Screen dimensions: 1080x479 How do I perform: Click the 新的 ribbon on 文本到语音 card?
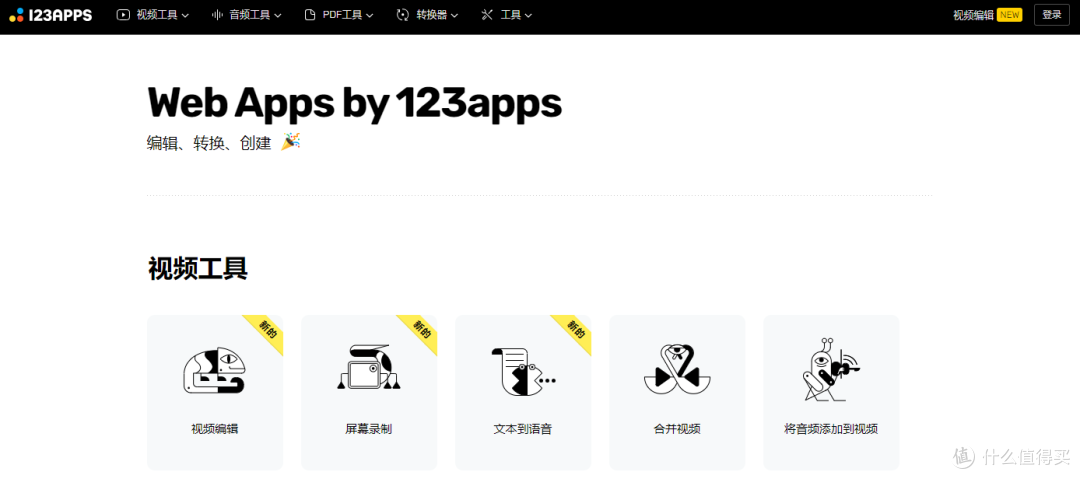point(576,330)
